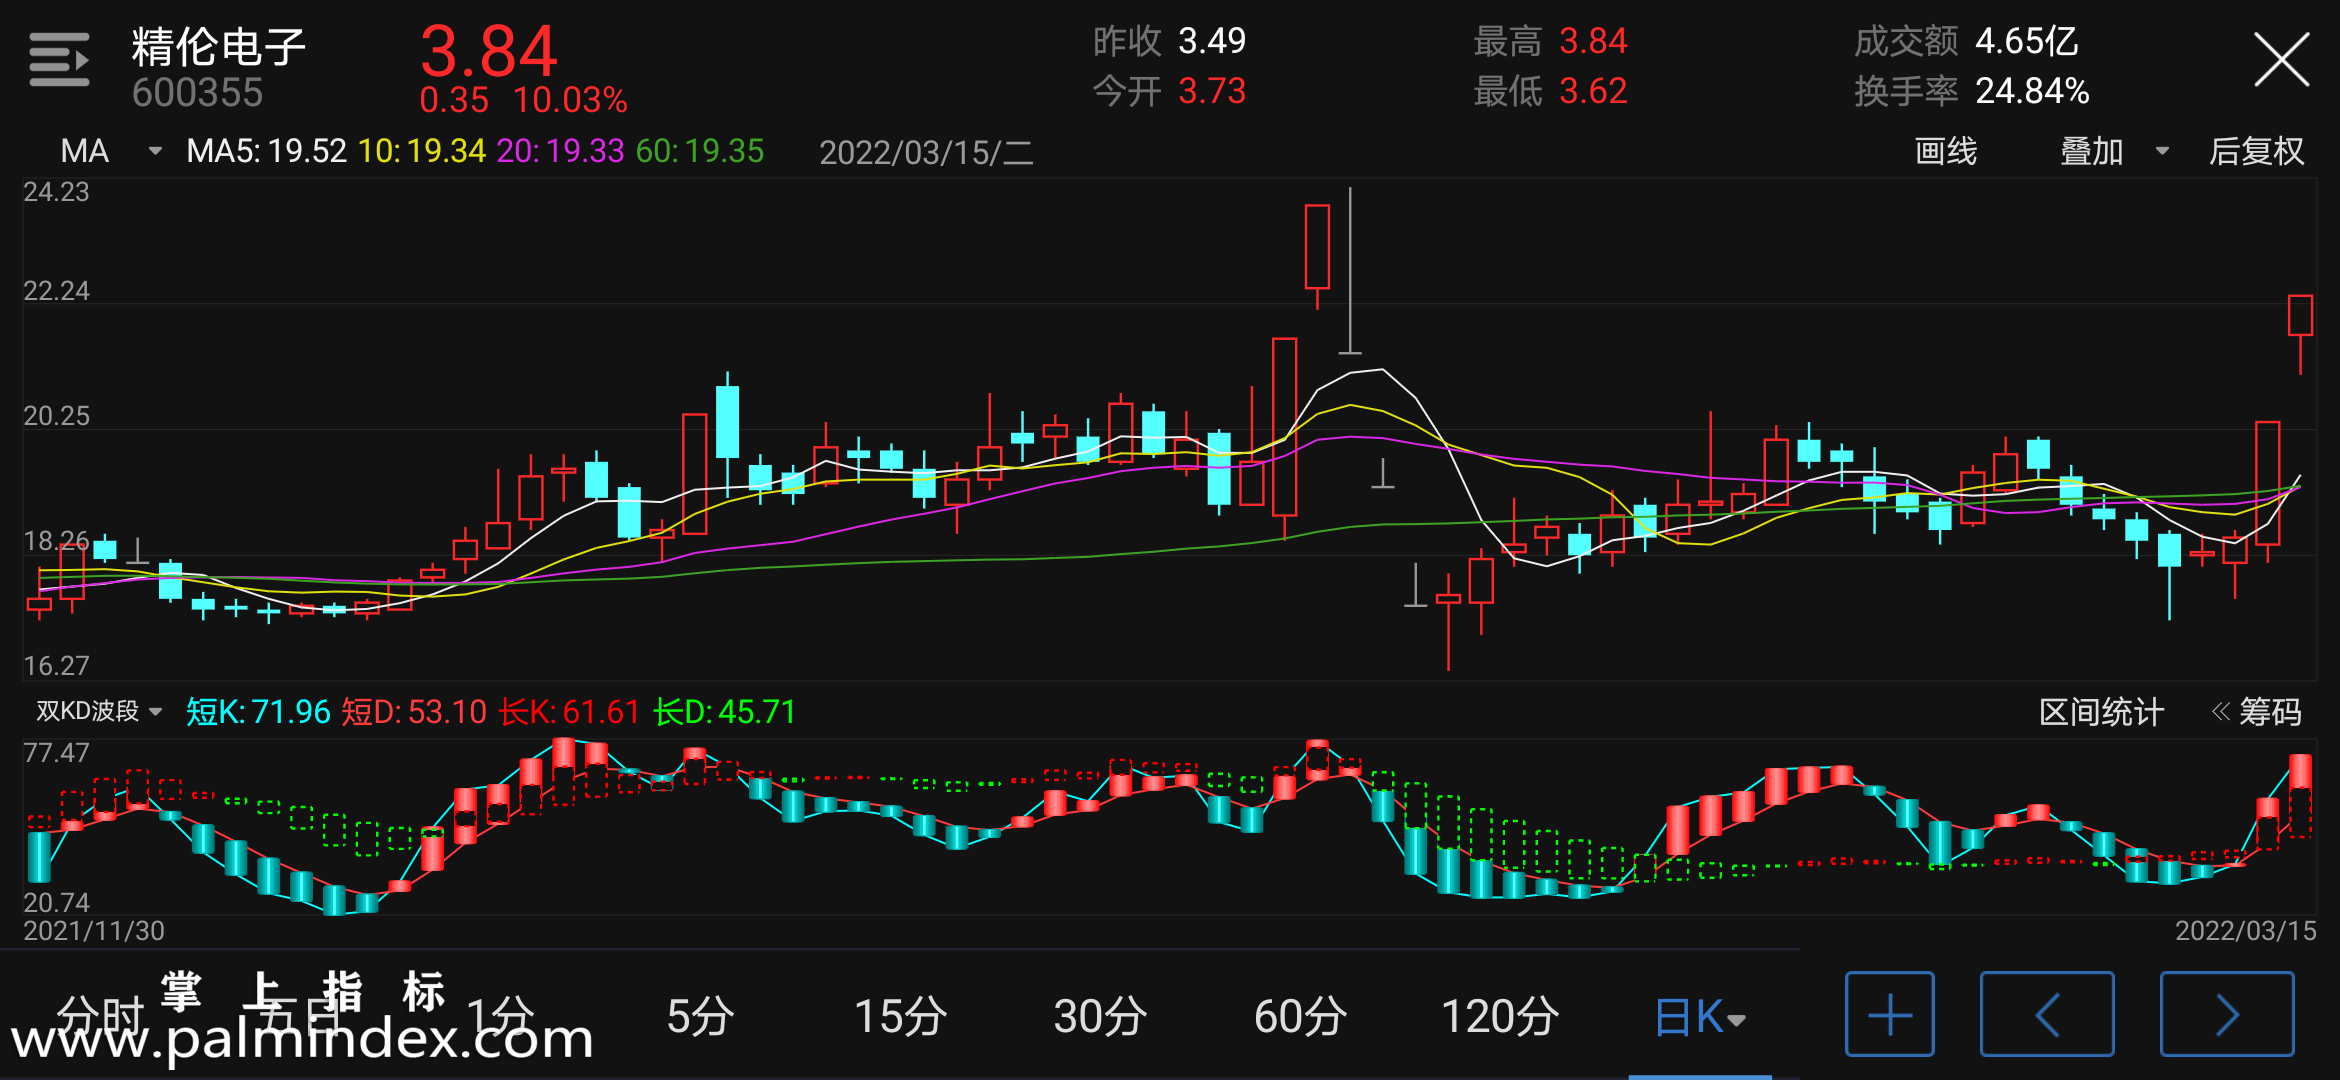Click 短D: 53.10 indicator value
This screenshot has height=1080, width=2340.
[414, 712]
